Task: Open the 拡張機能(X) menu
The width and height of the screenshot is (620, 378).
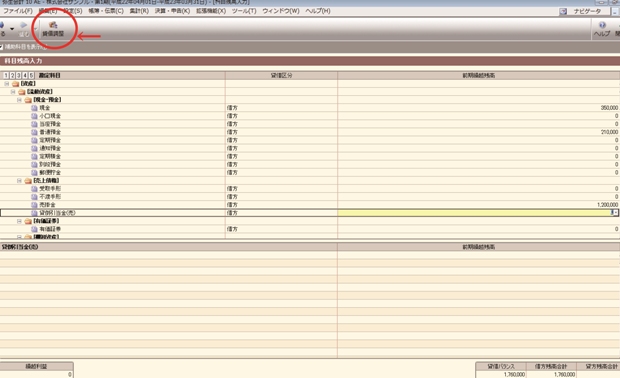Action: point(211,11)
